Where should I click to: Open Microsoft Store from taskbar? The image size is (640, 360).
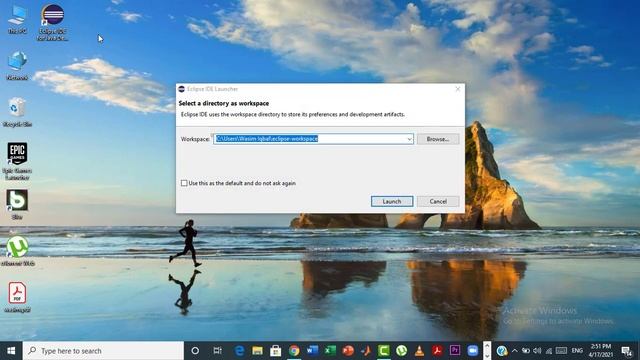pyautogui.click(x=276, y=351)
